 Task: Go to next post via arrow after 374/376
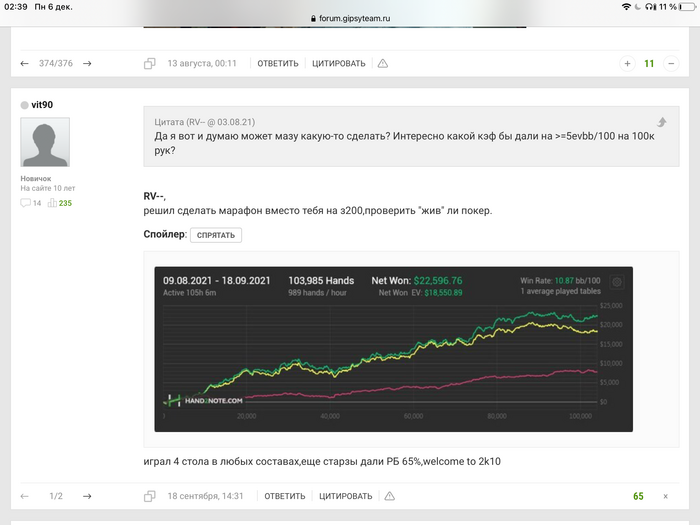(87, 63)
